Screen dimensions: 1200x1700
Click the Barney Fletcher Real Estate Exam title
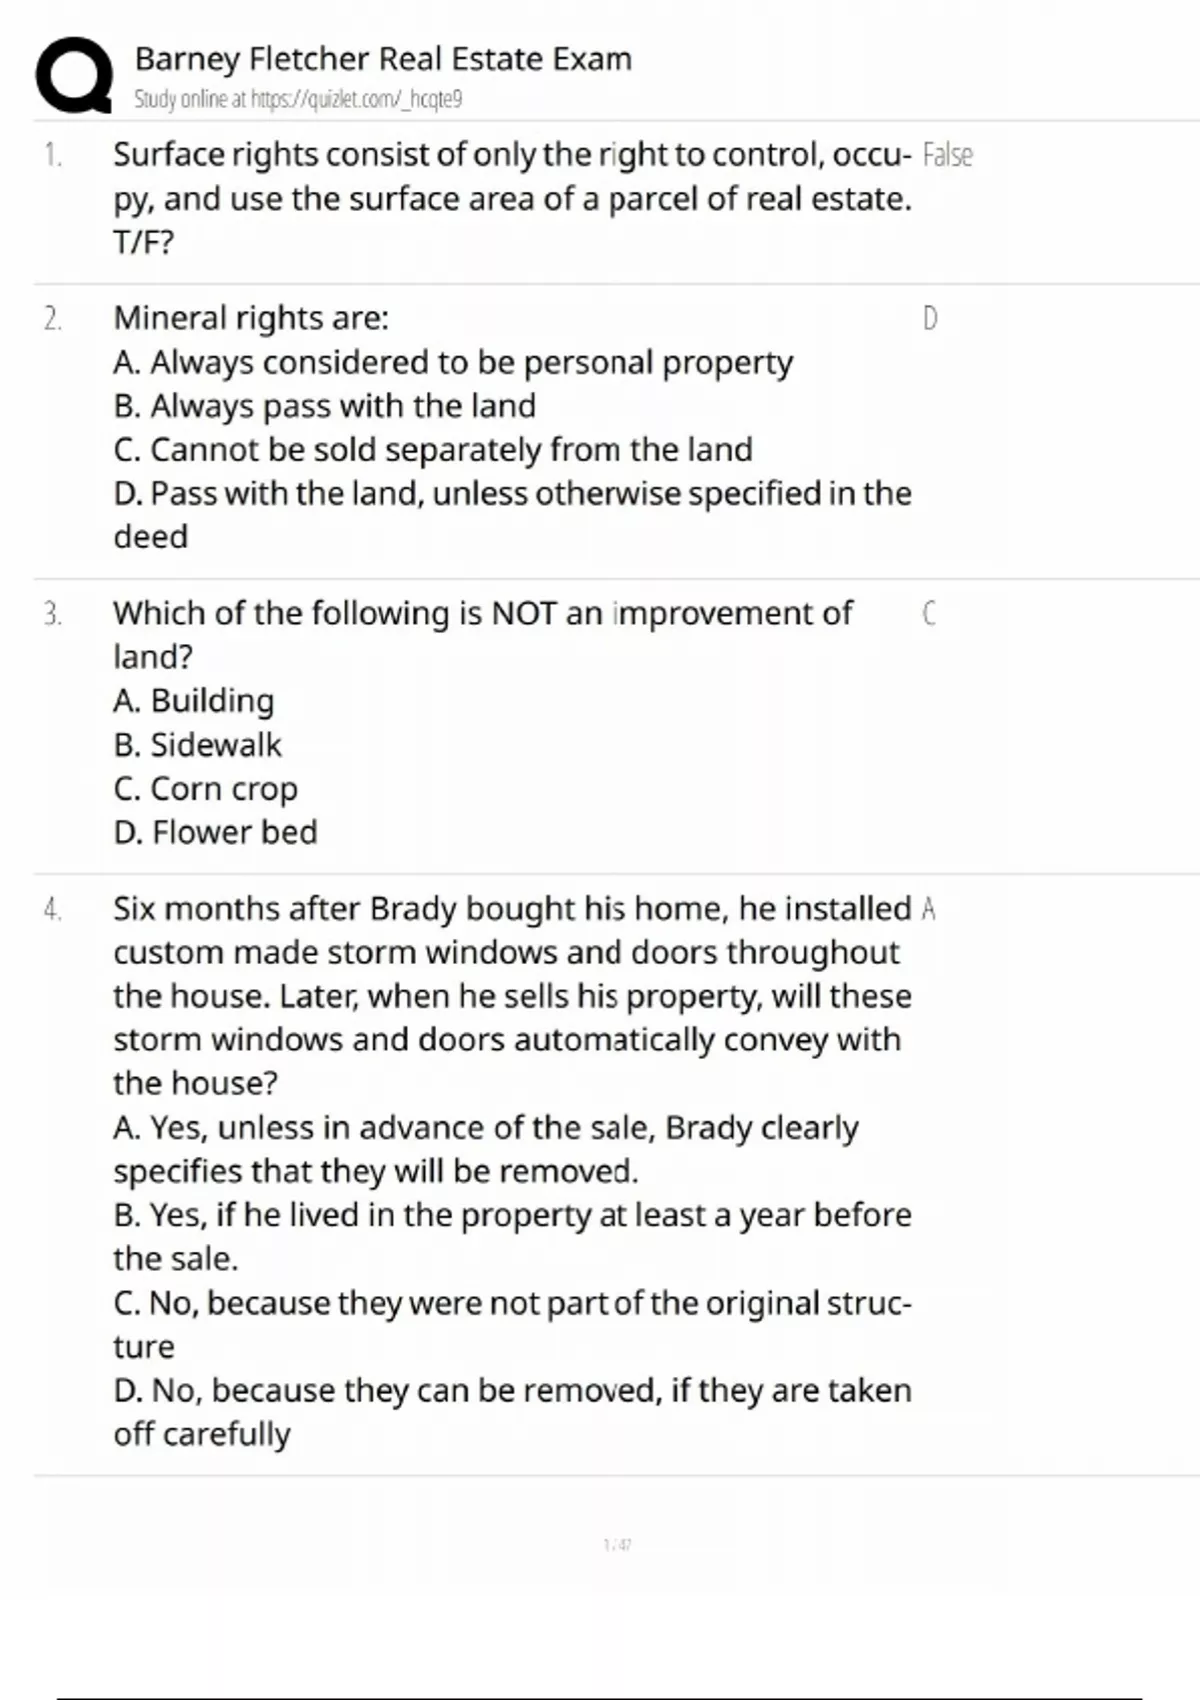383,59
